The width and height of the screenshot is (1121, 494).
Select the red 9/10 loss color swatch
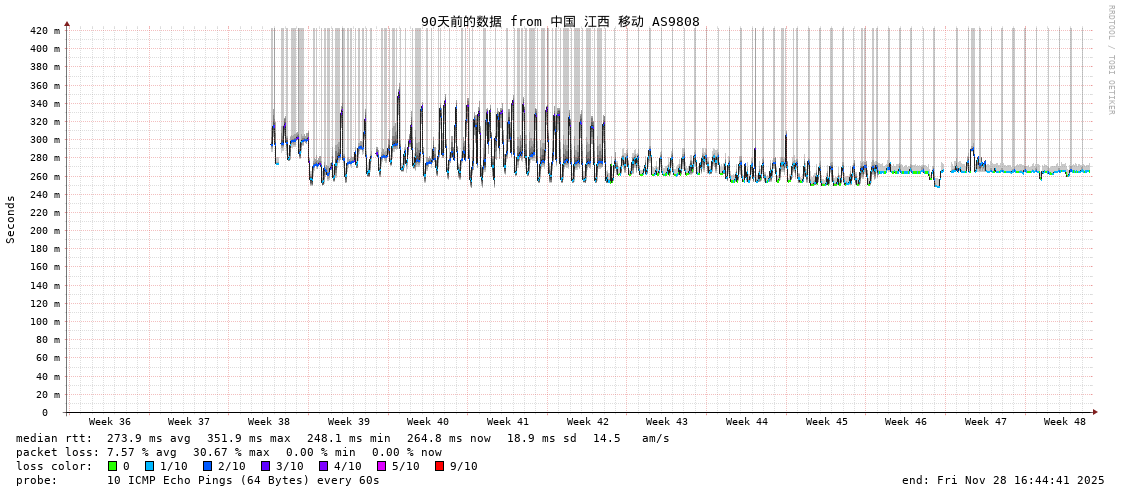(439, 466)
